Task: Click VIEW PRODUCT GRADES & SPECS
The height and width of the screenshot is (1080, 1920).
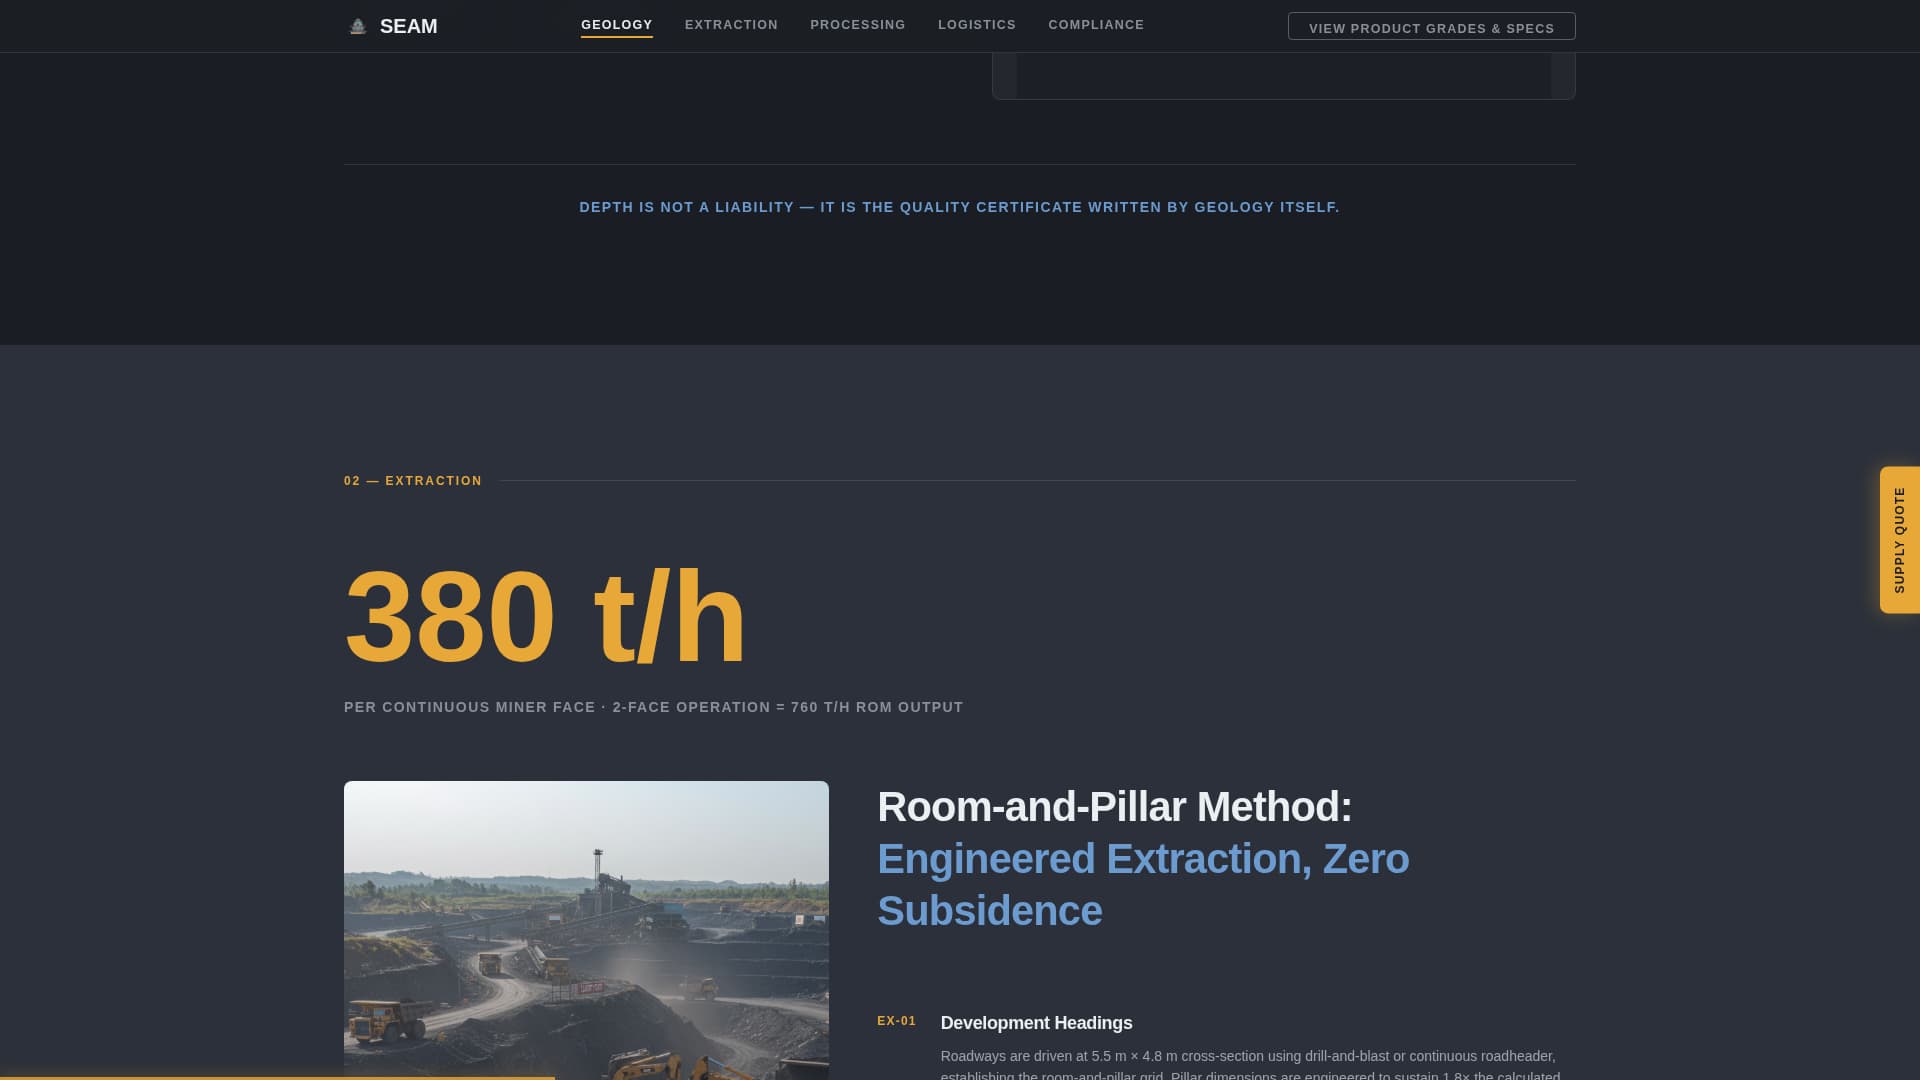Action: click(x=1432, y=26)
